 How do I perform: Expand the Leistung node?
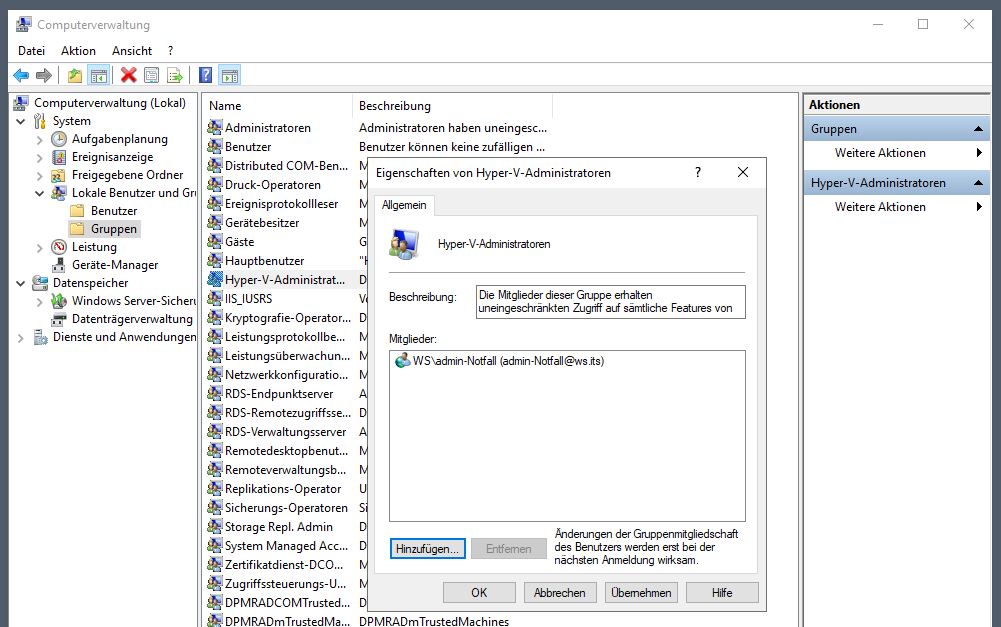(x=40, y=247)
